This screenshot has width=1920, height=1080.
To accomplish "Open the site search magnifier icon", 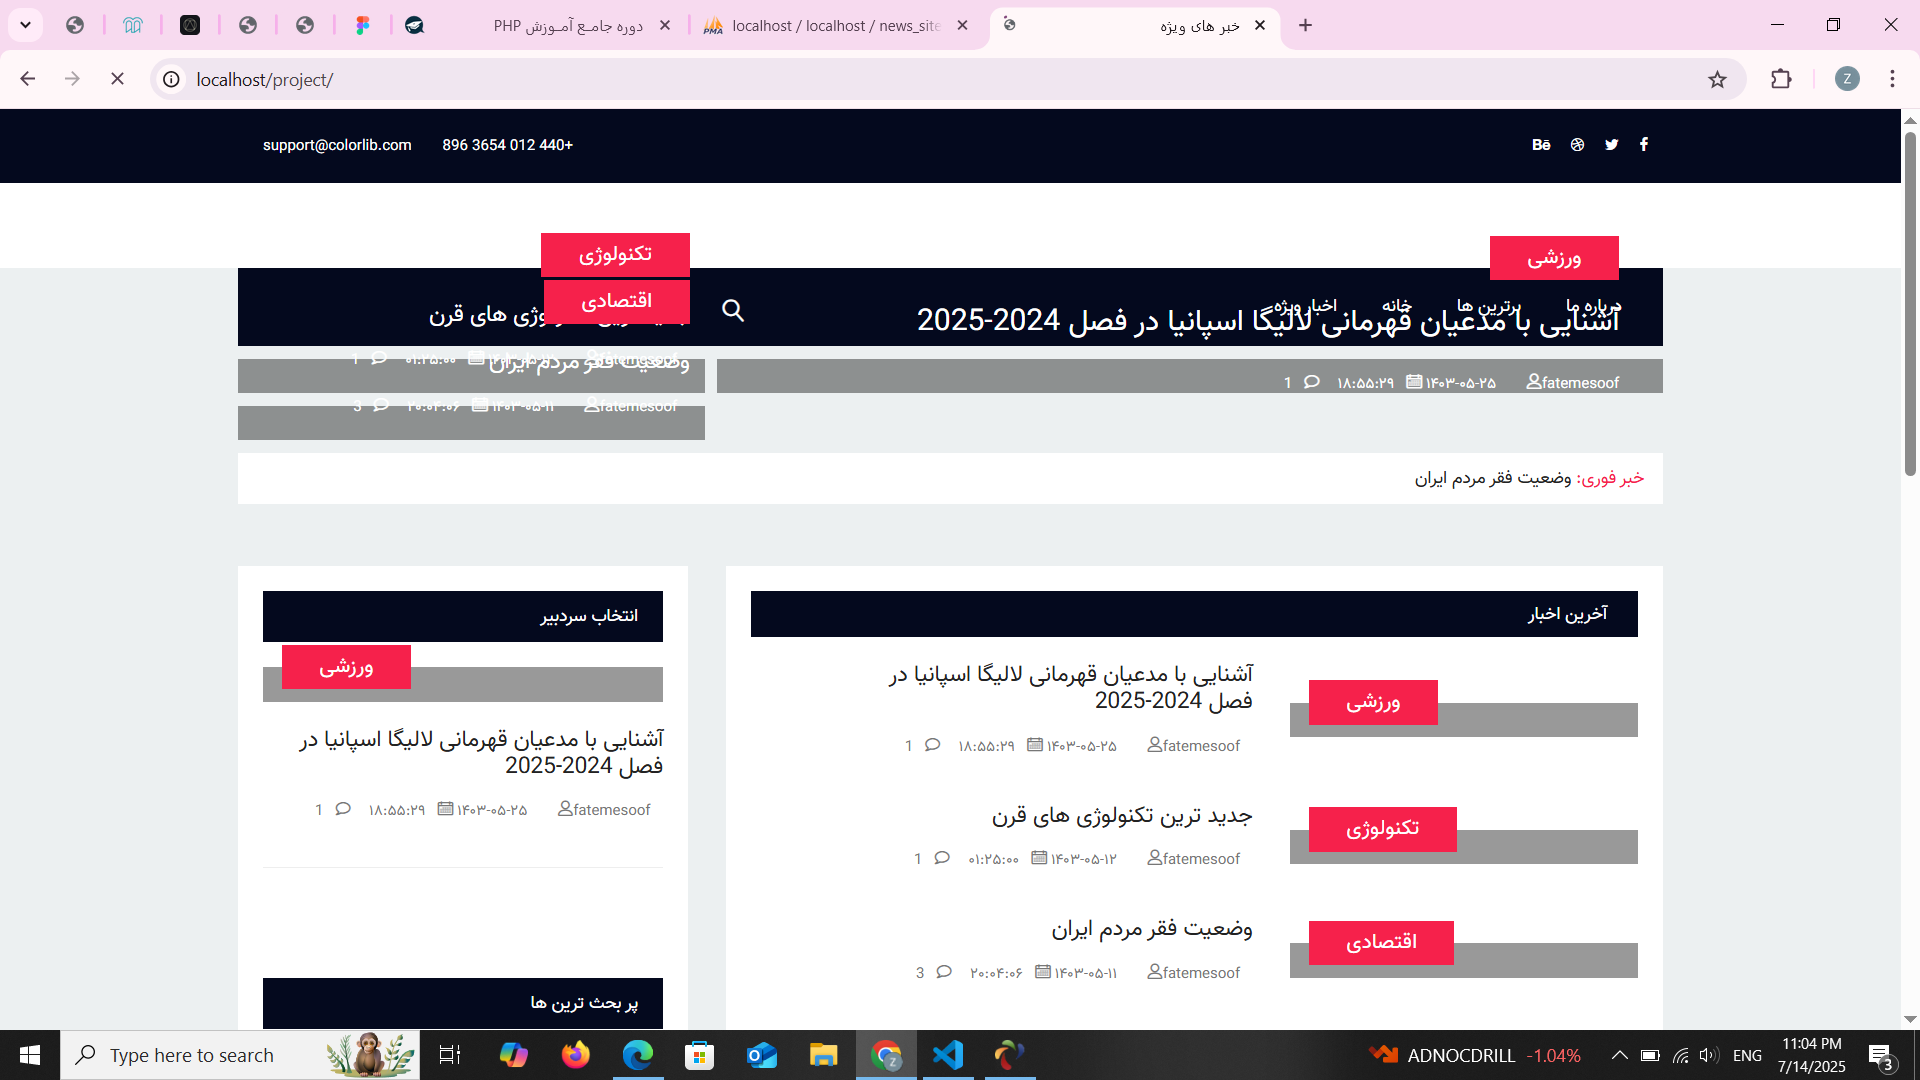I will 733,311.
